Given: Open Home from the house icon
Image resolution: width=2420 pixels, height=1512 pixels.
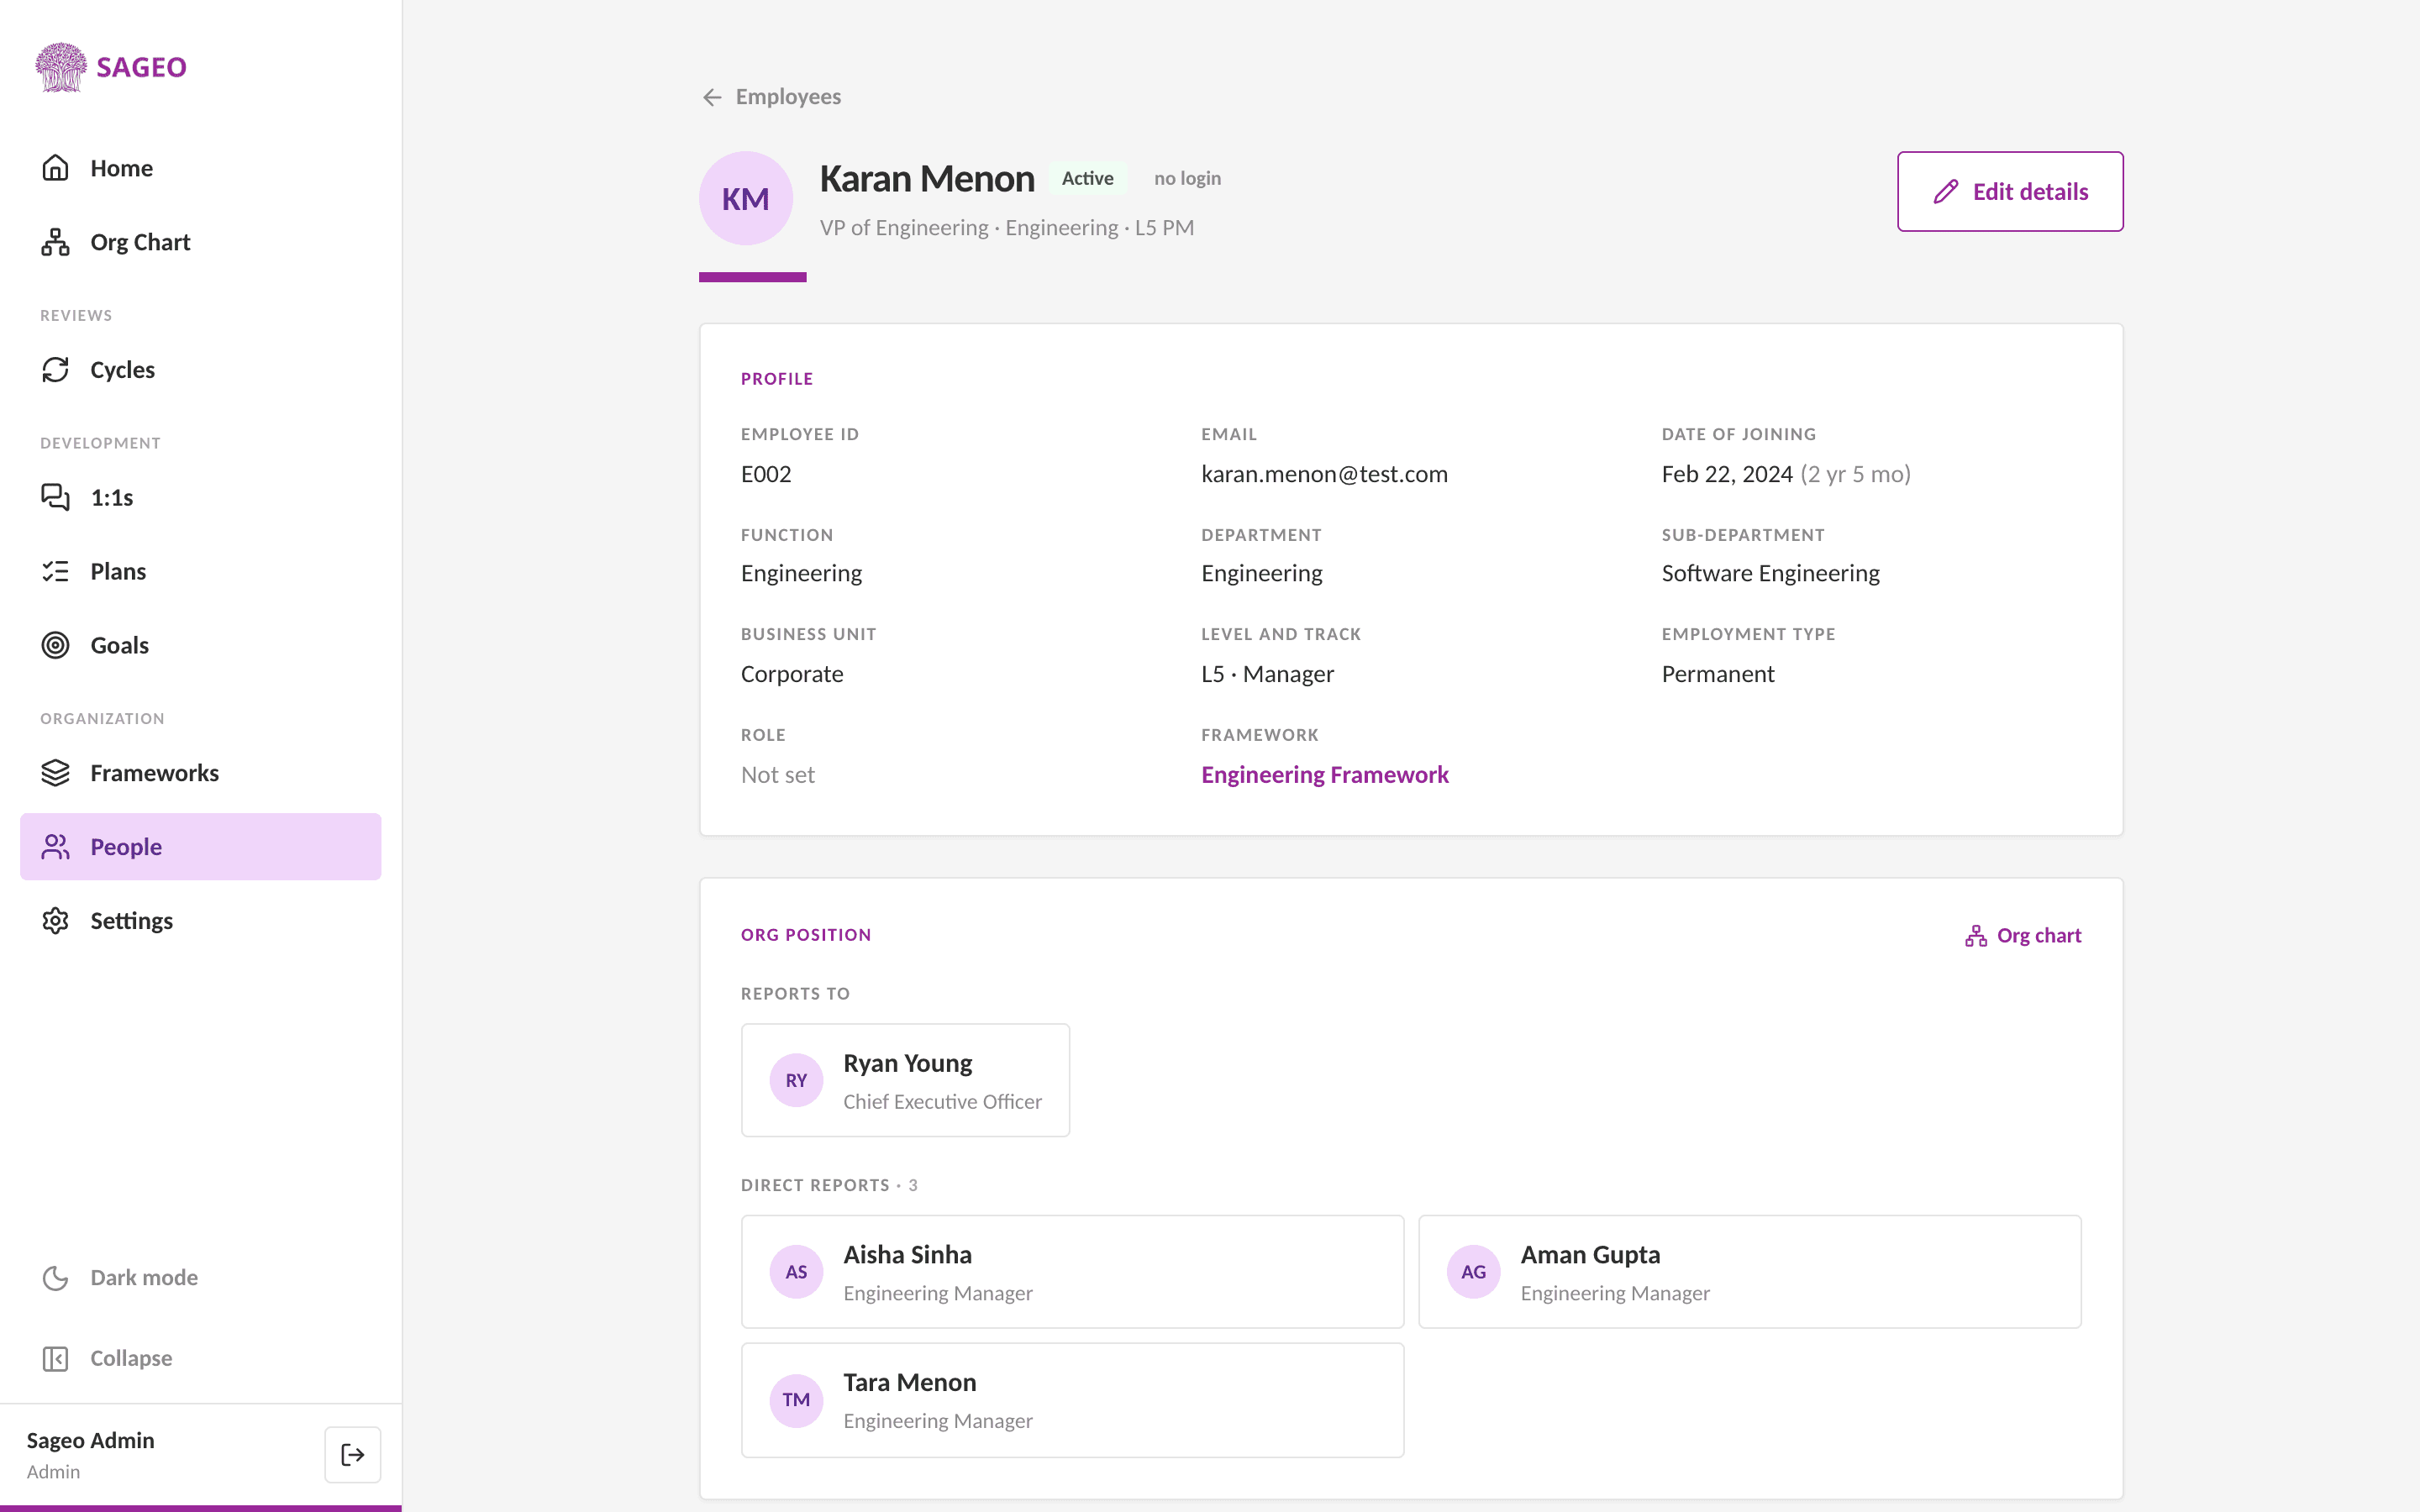Looking at the screenshot, I should (x=55, y=168).
